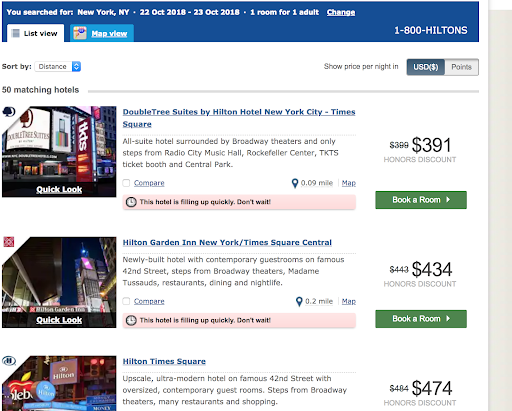Viewport: 512px width, 411px height.
Task: Click the List view icon
Action: [15, 33]
